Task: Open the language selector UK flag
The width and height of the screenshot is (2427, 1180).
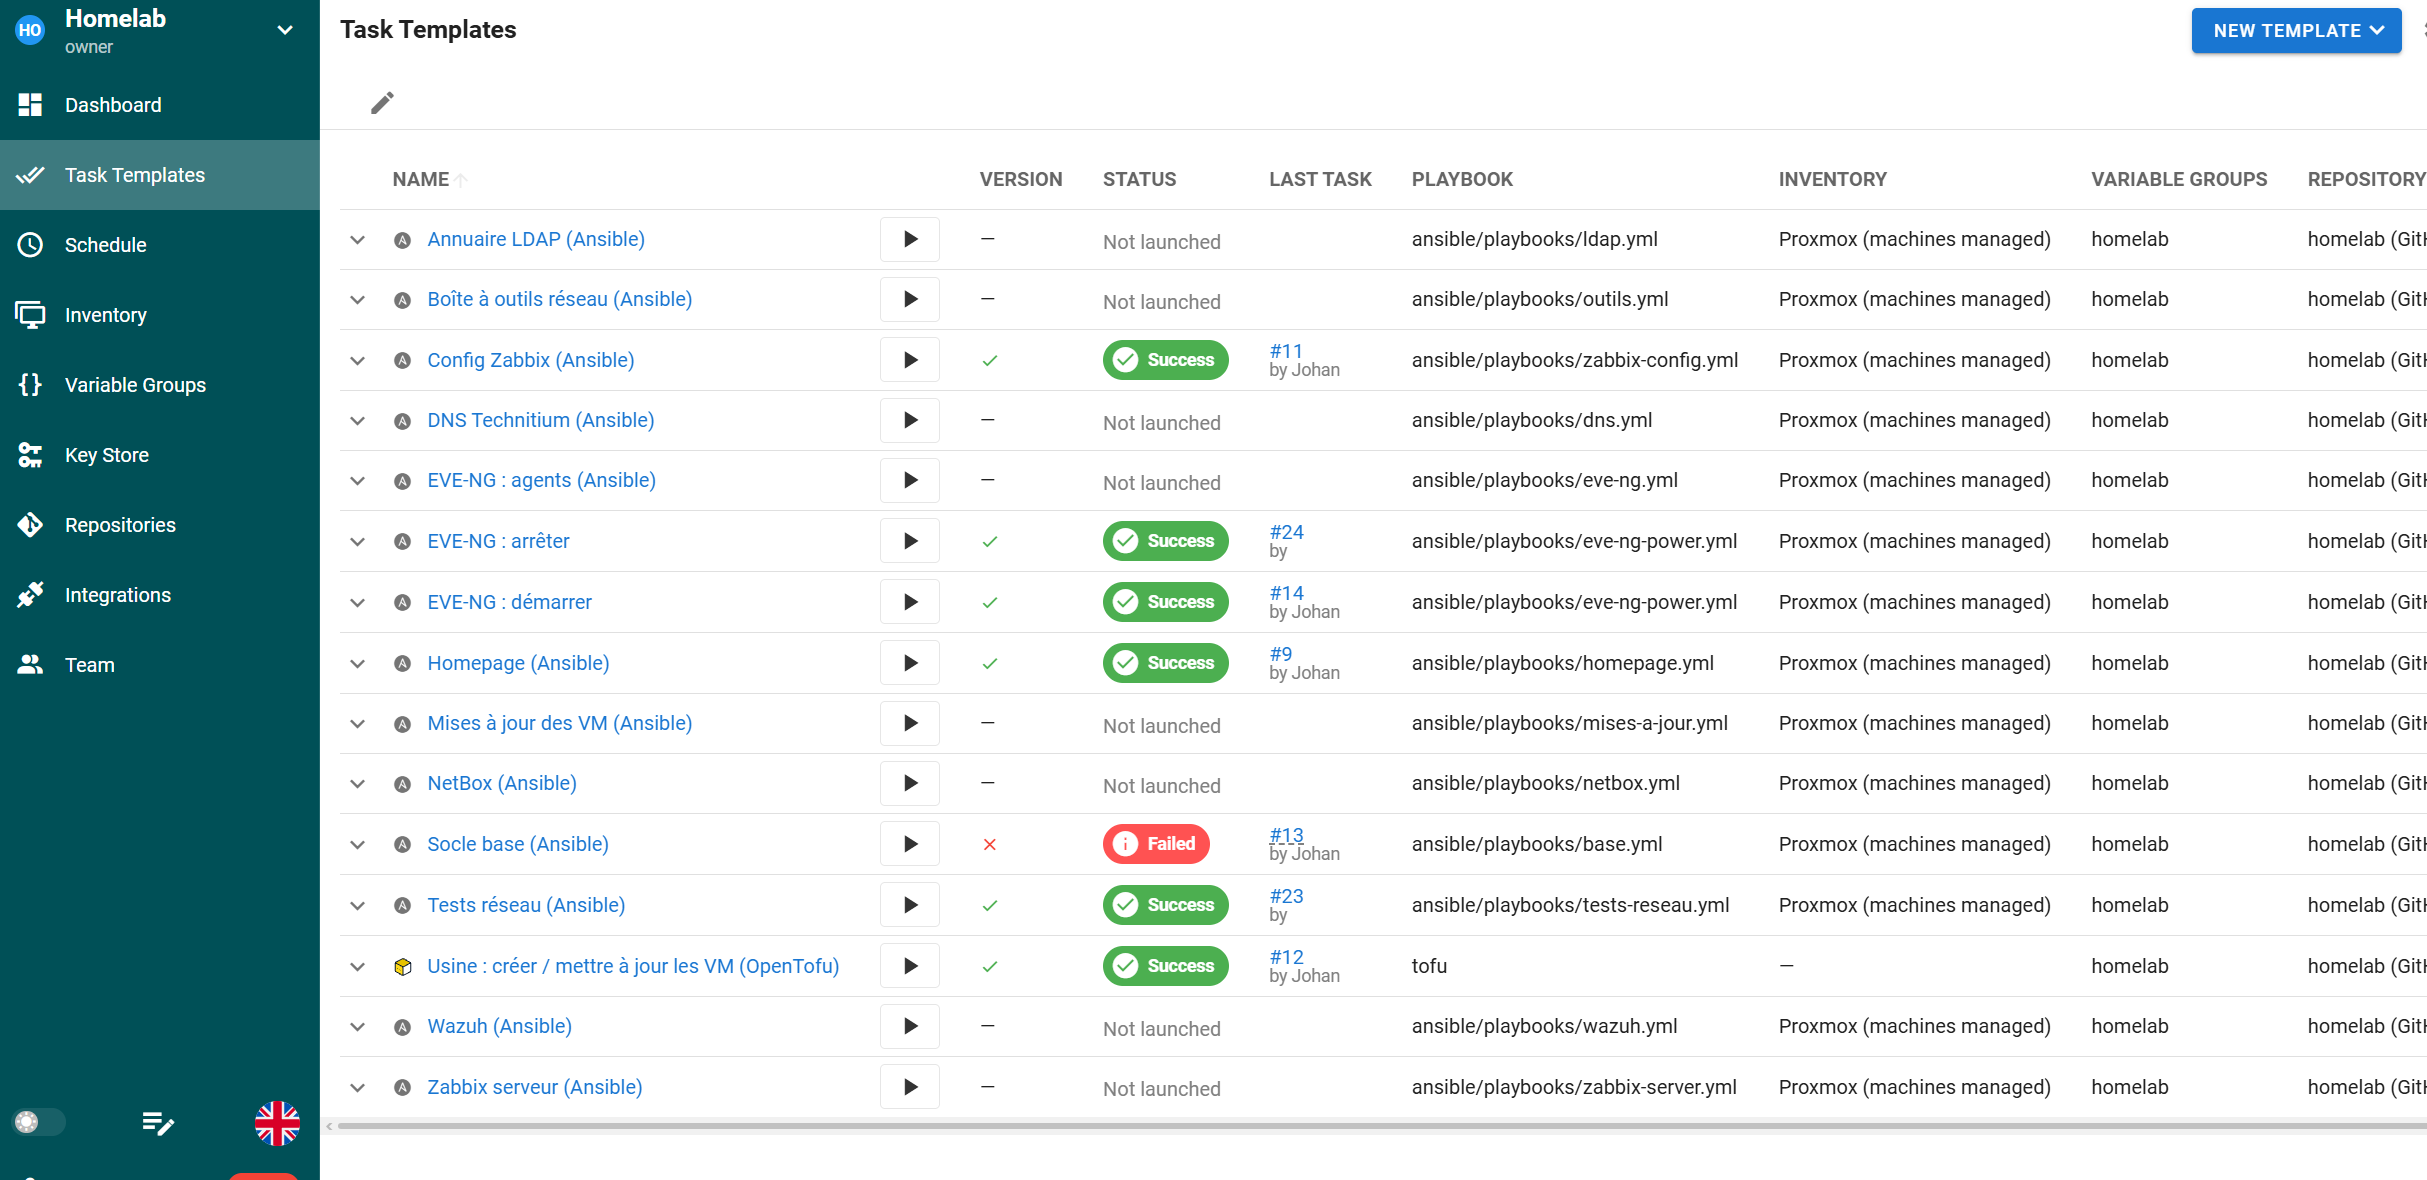Action: click(277, 1123)
